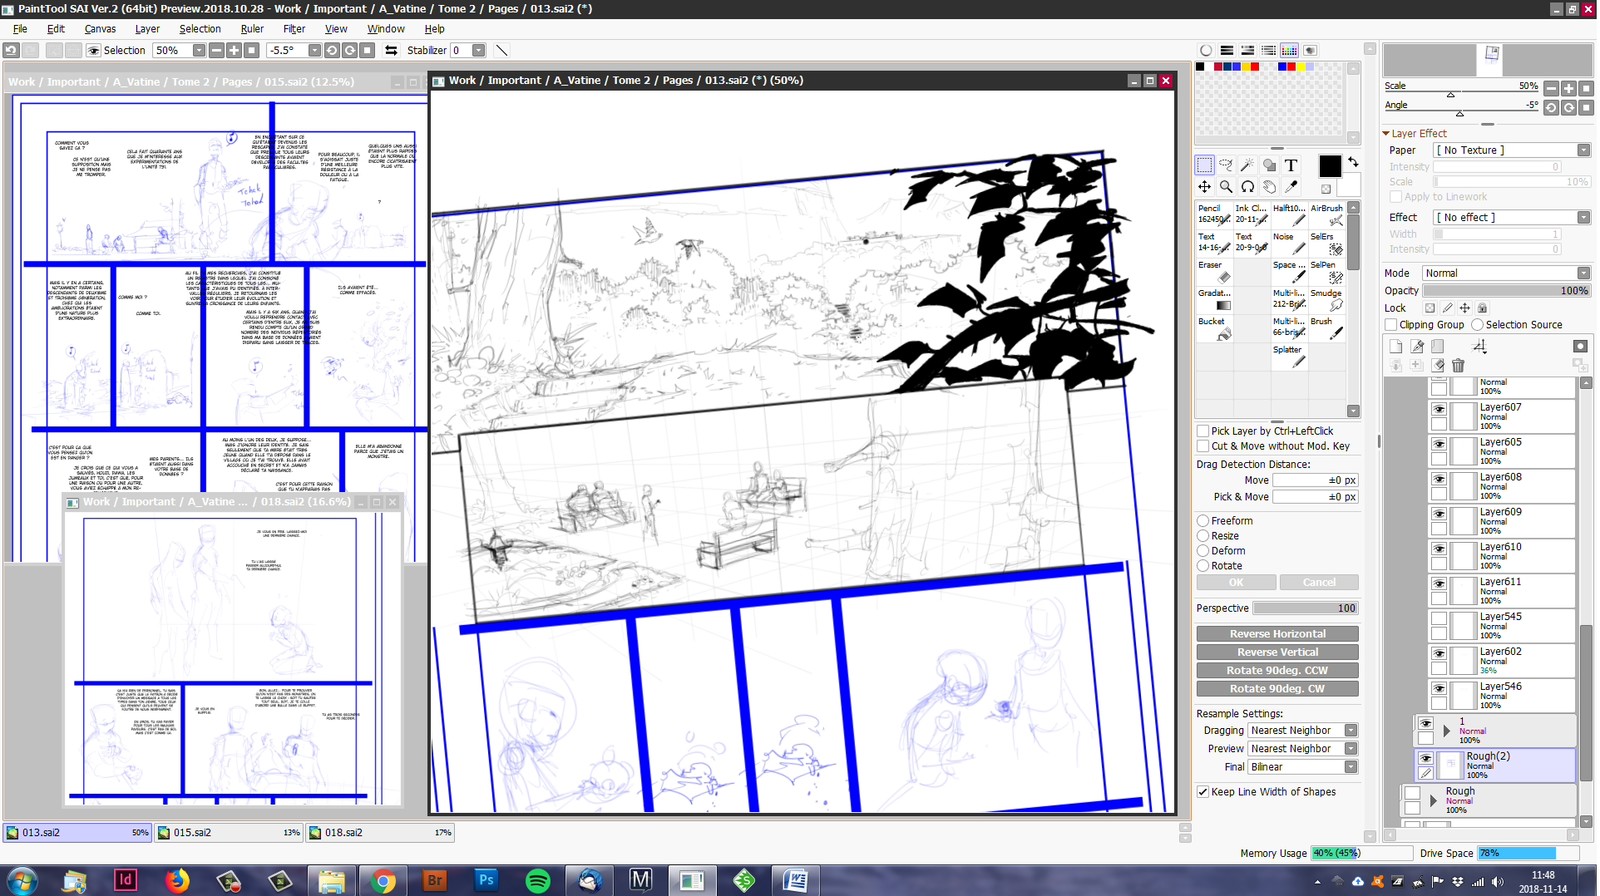Show Layer545 via its empty visibility box
This screenshot has width=1600, height=896.
[x=1439, y=618]
